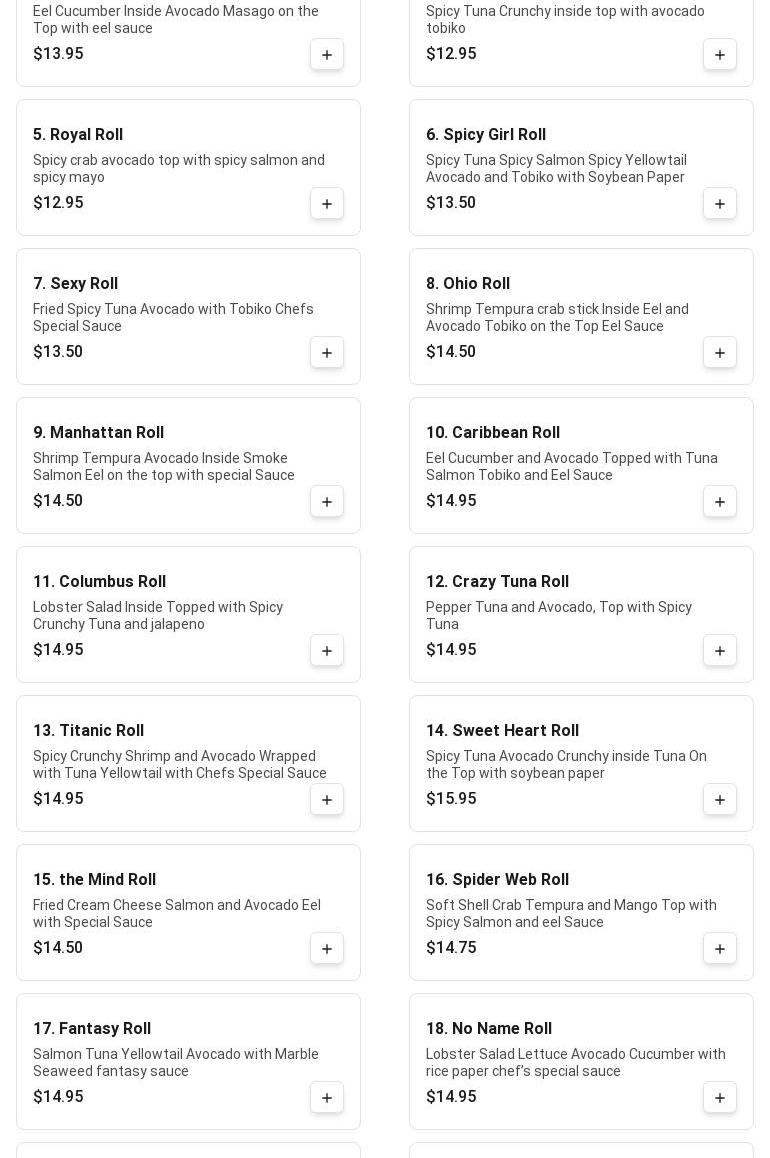The height and width of the screenshot is (1158, 770).
Task: Add Sweet Heart Roll to cart
Action: [720, 800]
